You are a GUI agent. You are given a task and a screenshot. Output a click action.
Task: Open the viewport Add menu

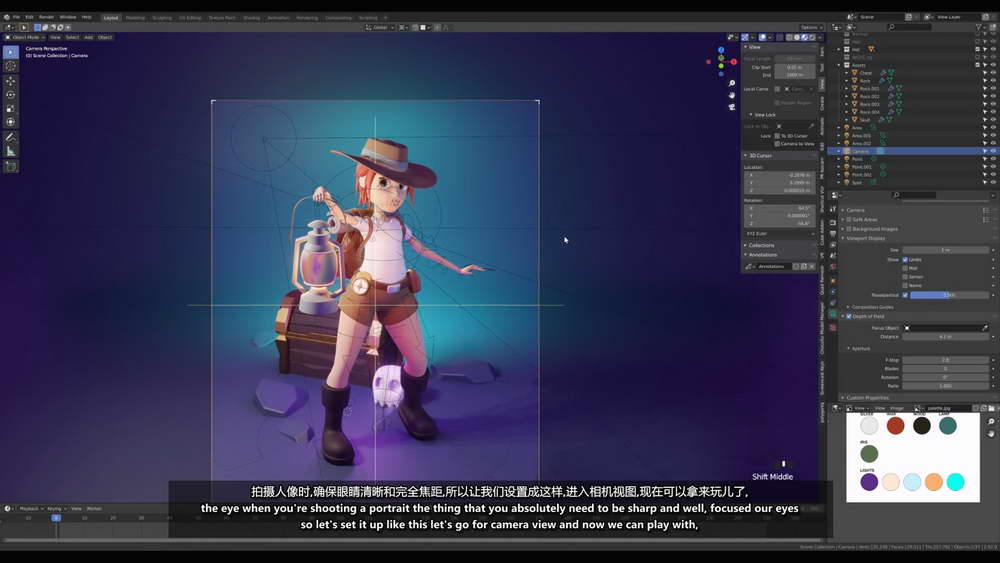89,37
